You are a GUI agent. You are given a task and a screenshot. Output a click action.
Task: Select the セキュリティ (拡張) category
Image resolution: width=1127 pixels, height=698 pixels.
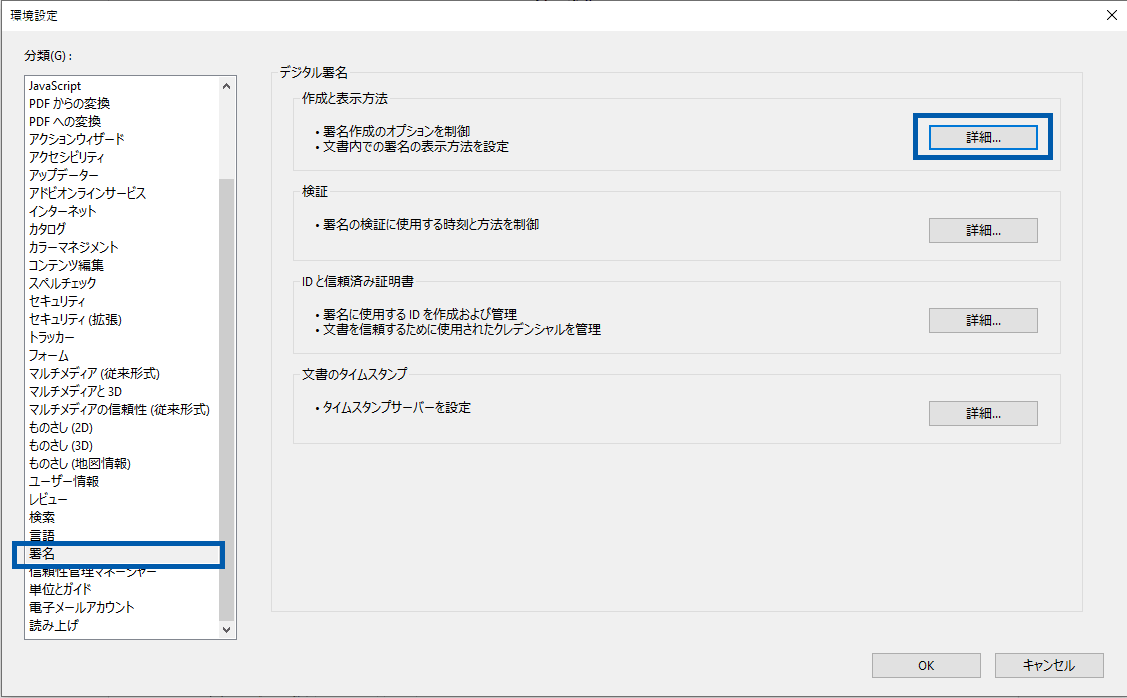point(75,319)
